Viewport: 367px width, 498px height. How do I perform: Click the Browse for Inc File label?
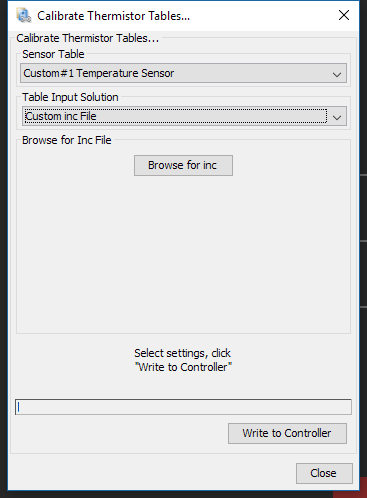(x=67, y=140)
